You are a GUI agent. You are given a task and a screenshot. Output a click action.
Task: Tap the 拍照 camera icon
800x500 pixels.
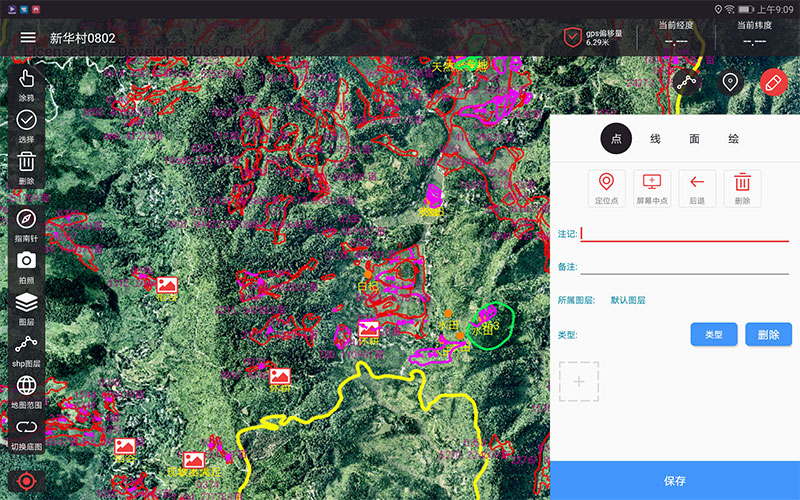pos(26,266)
